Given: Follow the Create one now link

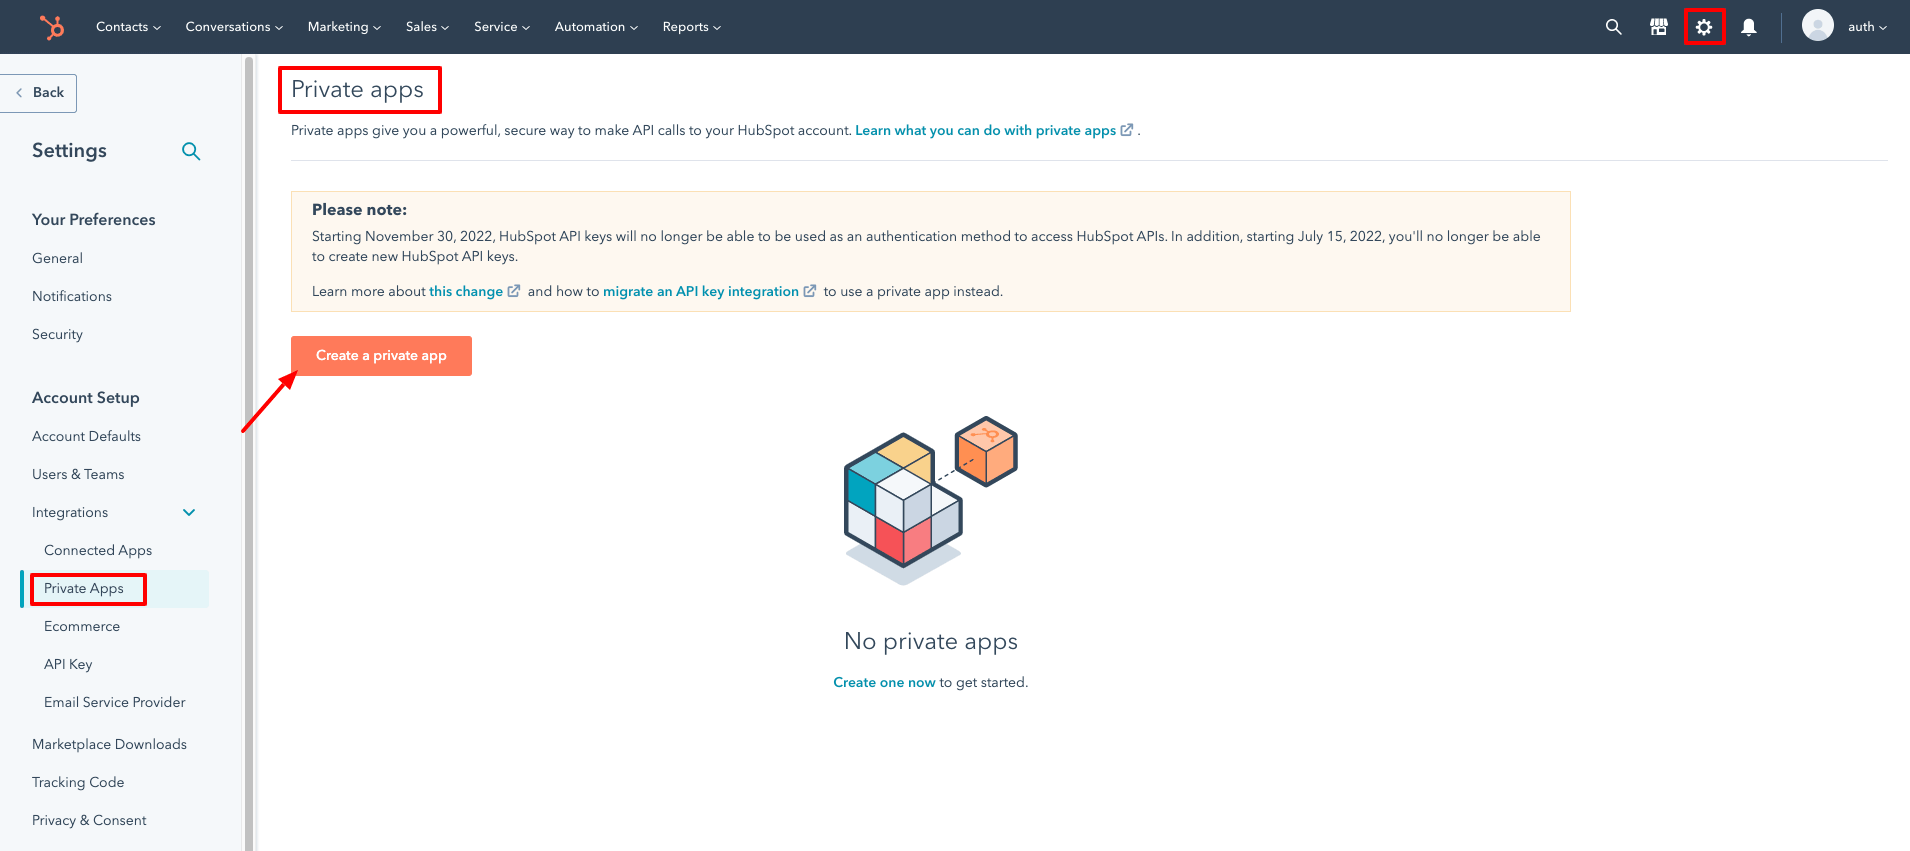Looking at the screenshot, I should (x=884, y=682).
